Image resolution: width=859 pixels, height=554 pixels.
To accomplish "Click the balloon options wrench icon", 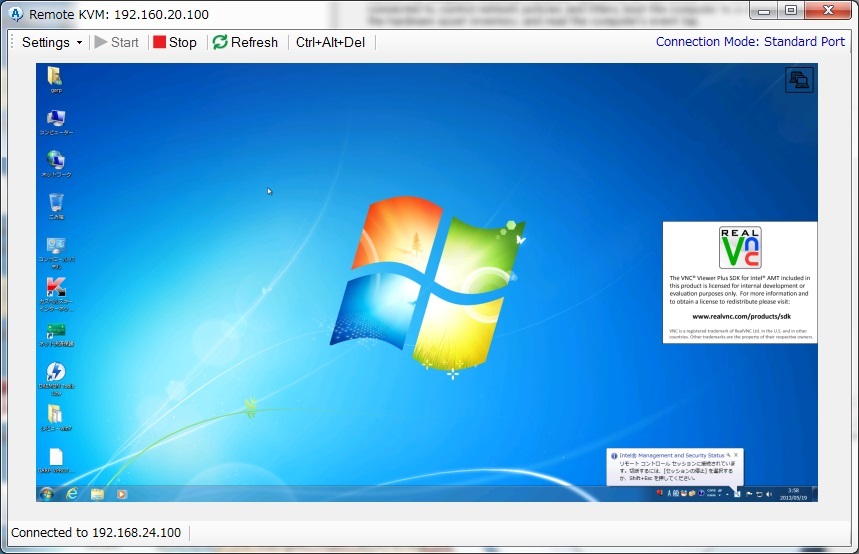I will tap(728, 455).
